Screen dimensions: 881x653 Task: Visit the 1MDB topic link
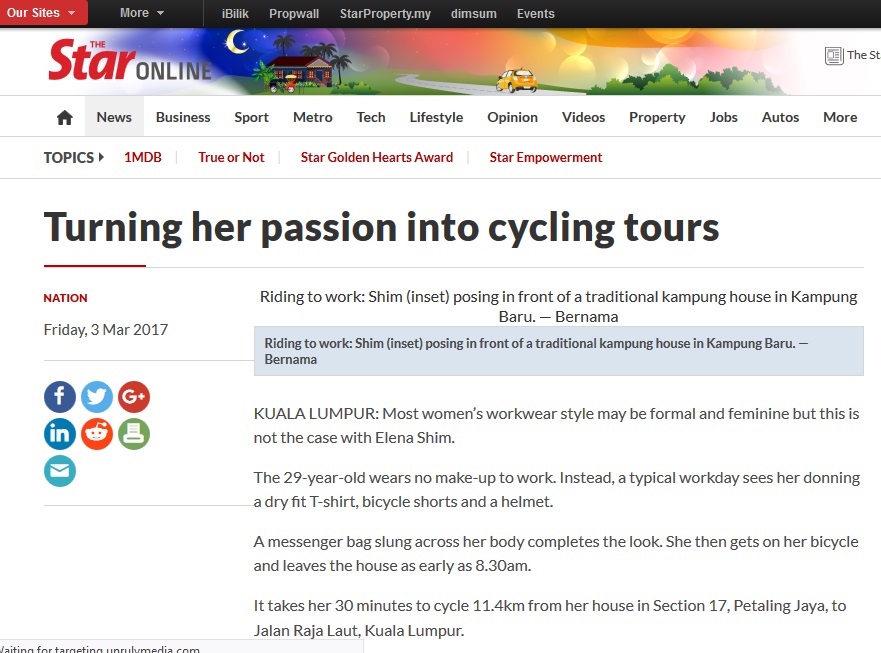[x=143, y=157]
